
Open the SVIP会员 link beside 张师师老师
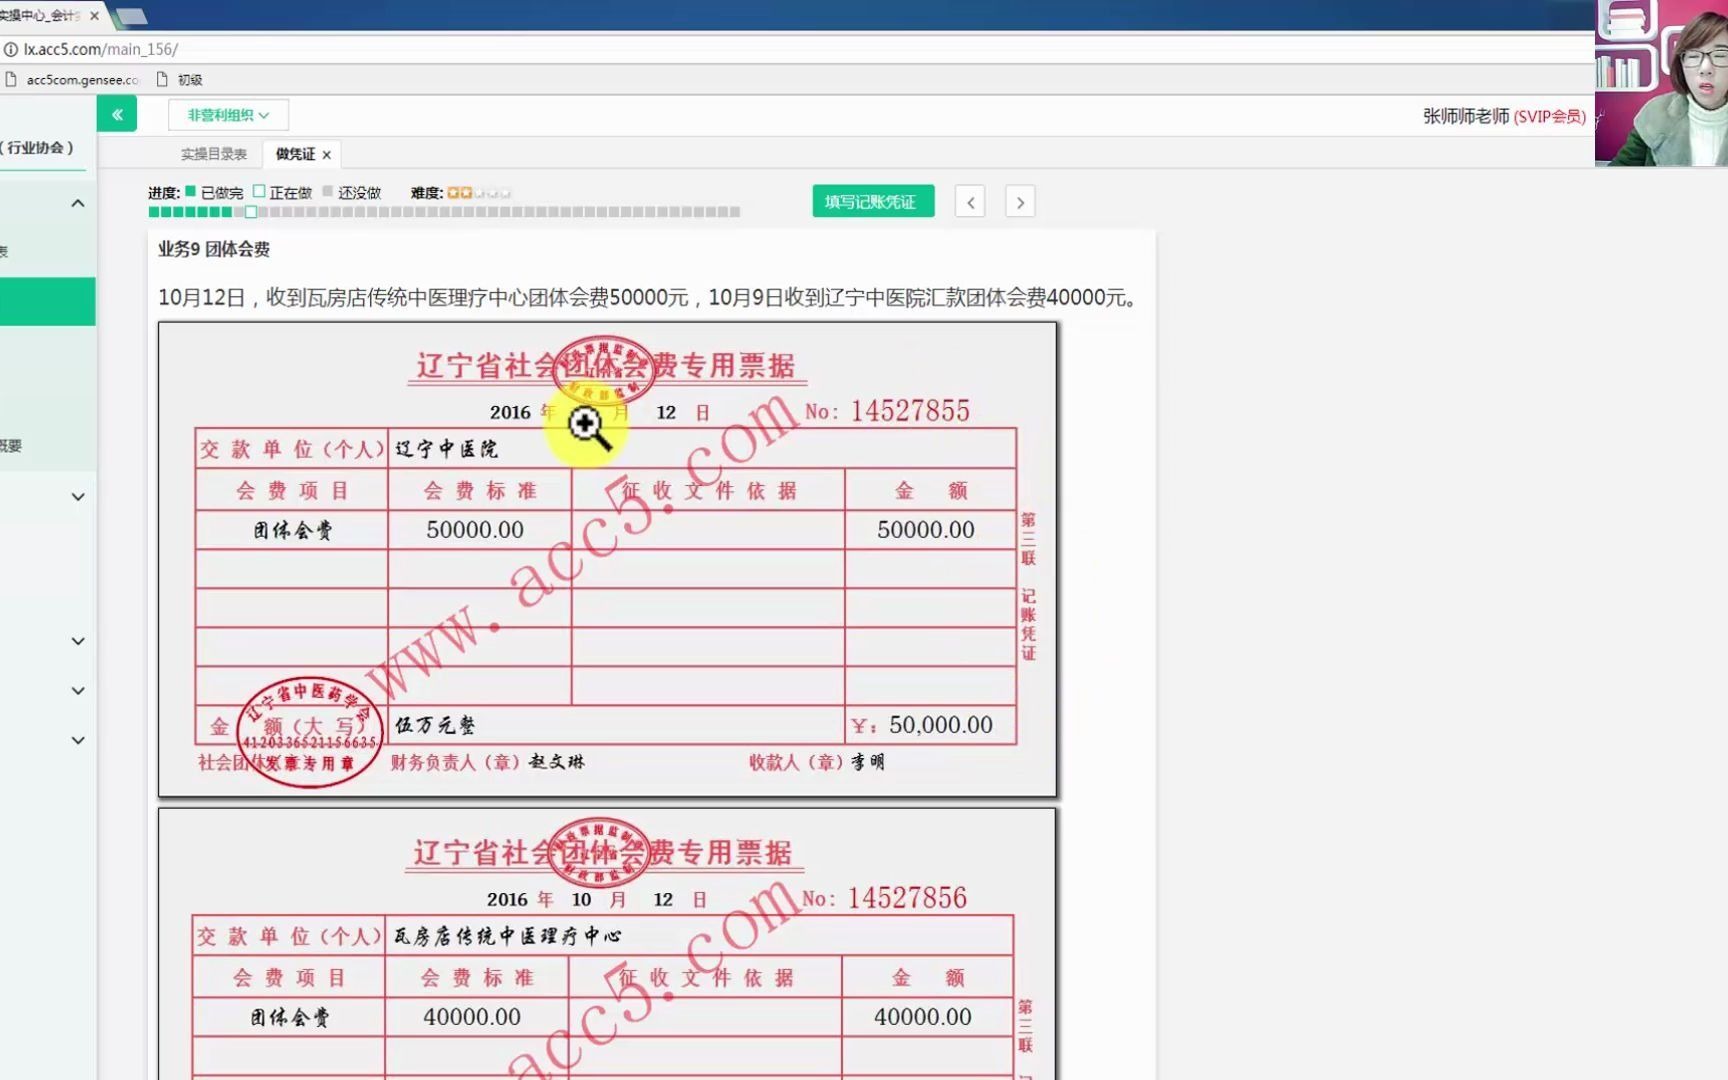coord(1550,116)
